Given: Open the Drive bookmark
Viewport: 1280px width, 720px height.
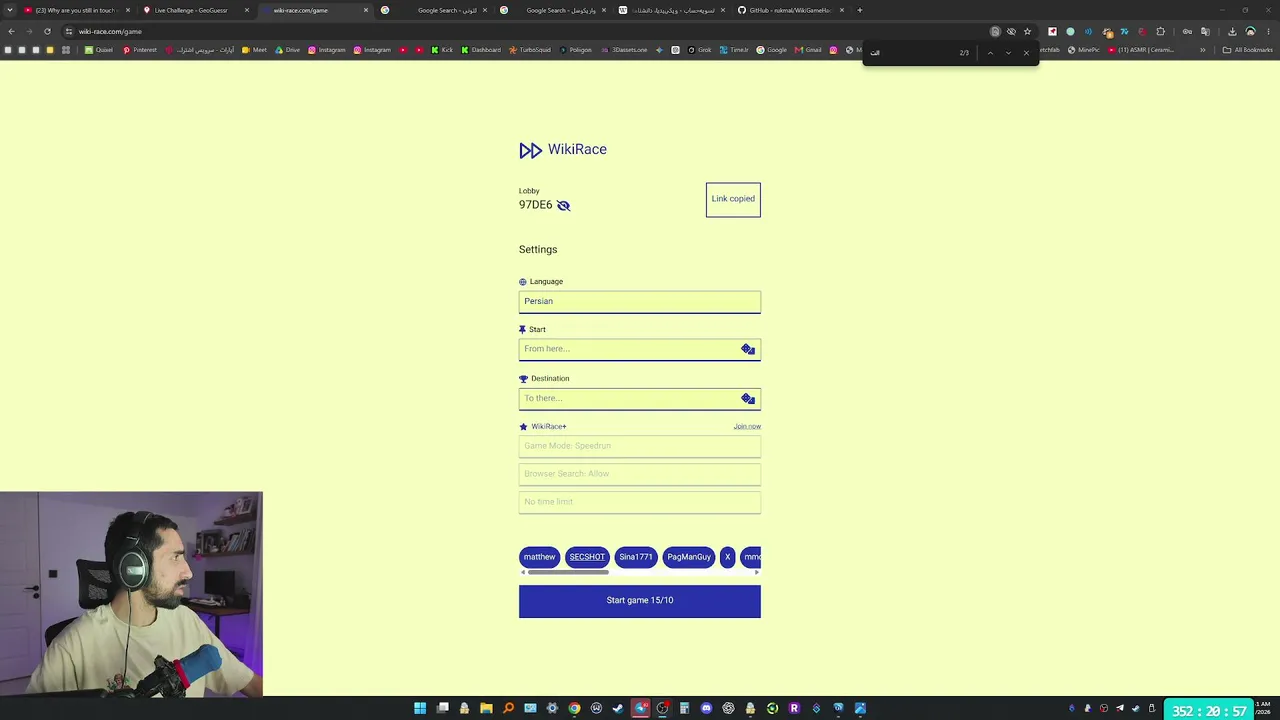Looking at the screenshot, I should coord(288,50).
